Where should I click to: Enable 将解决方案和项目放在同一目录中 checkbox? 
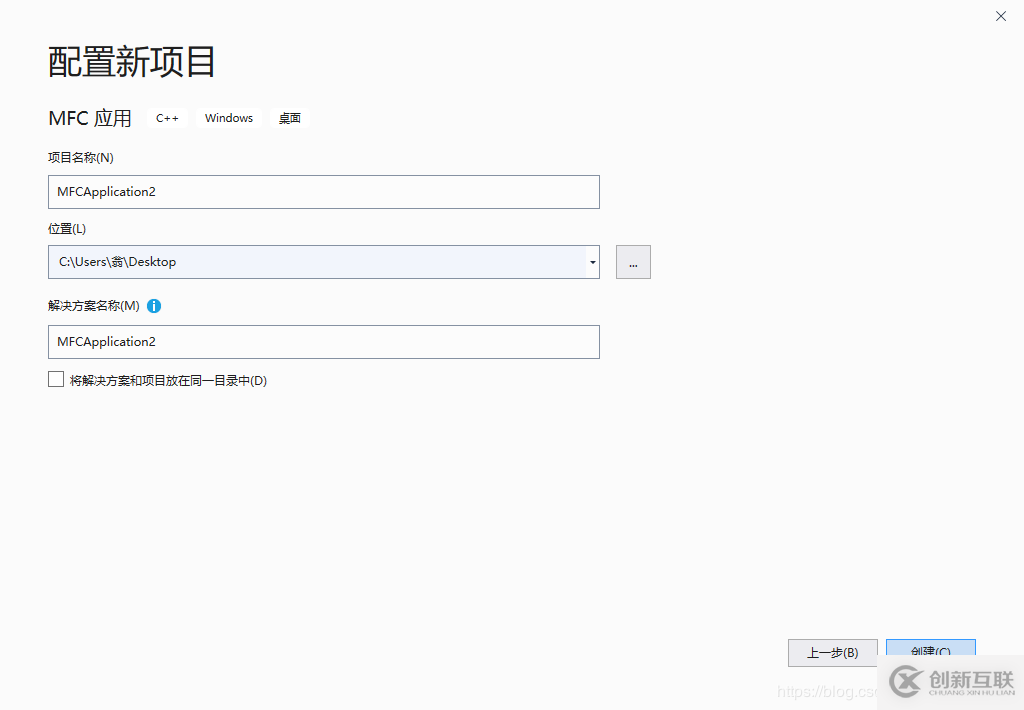point(56,379)
